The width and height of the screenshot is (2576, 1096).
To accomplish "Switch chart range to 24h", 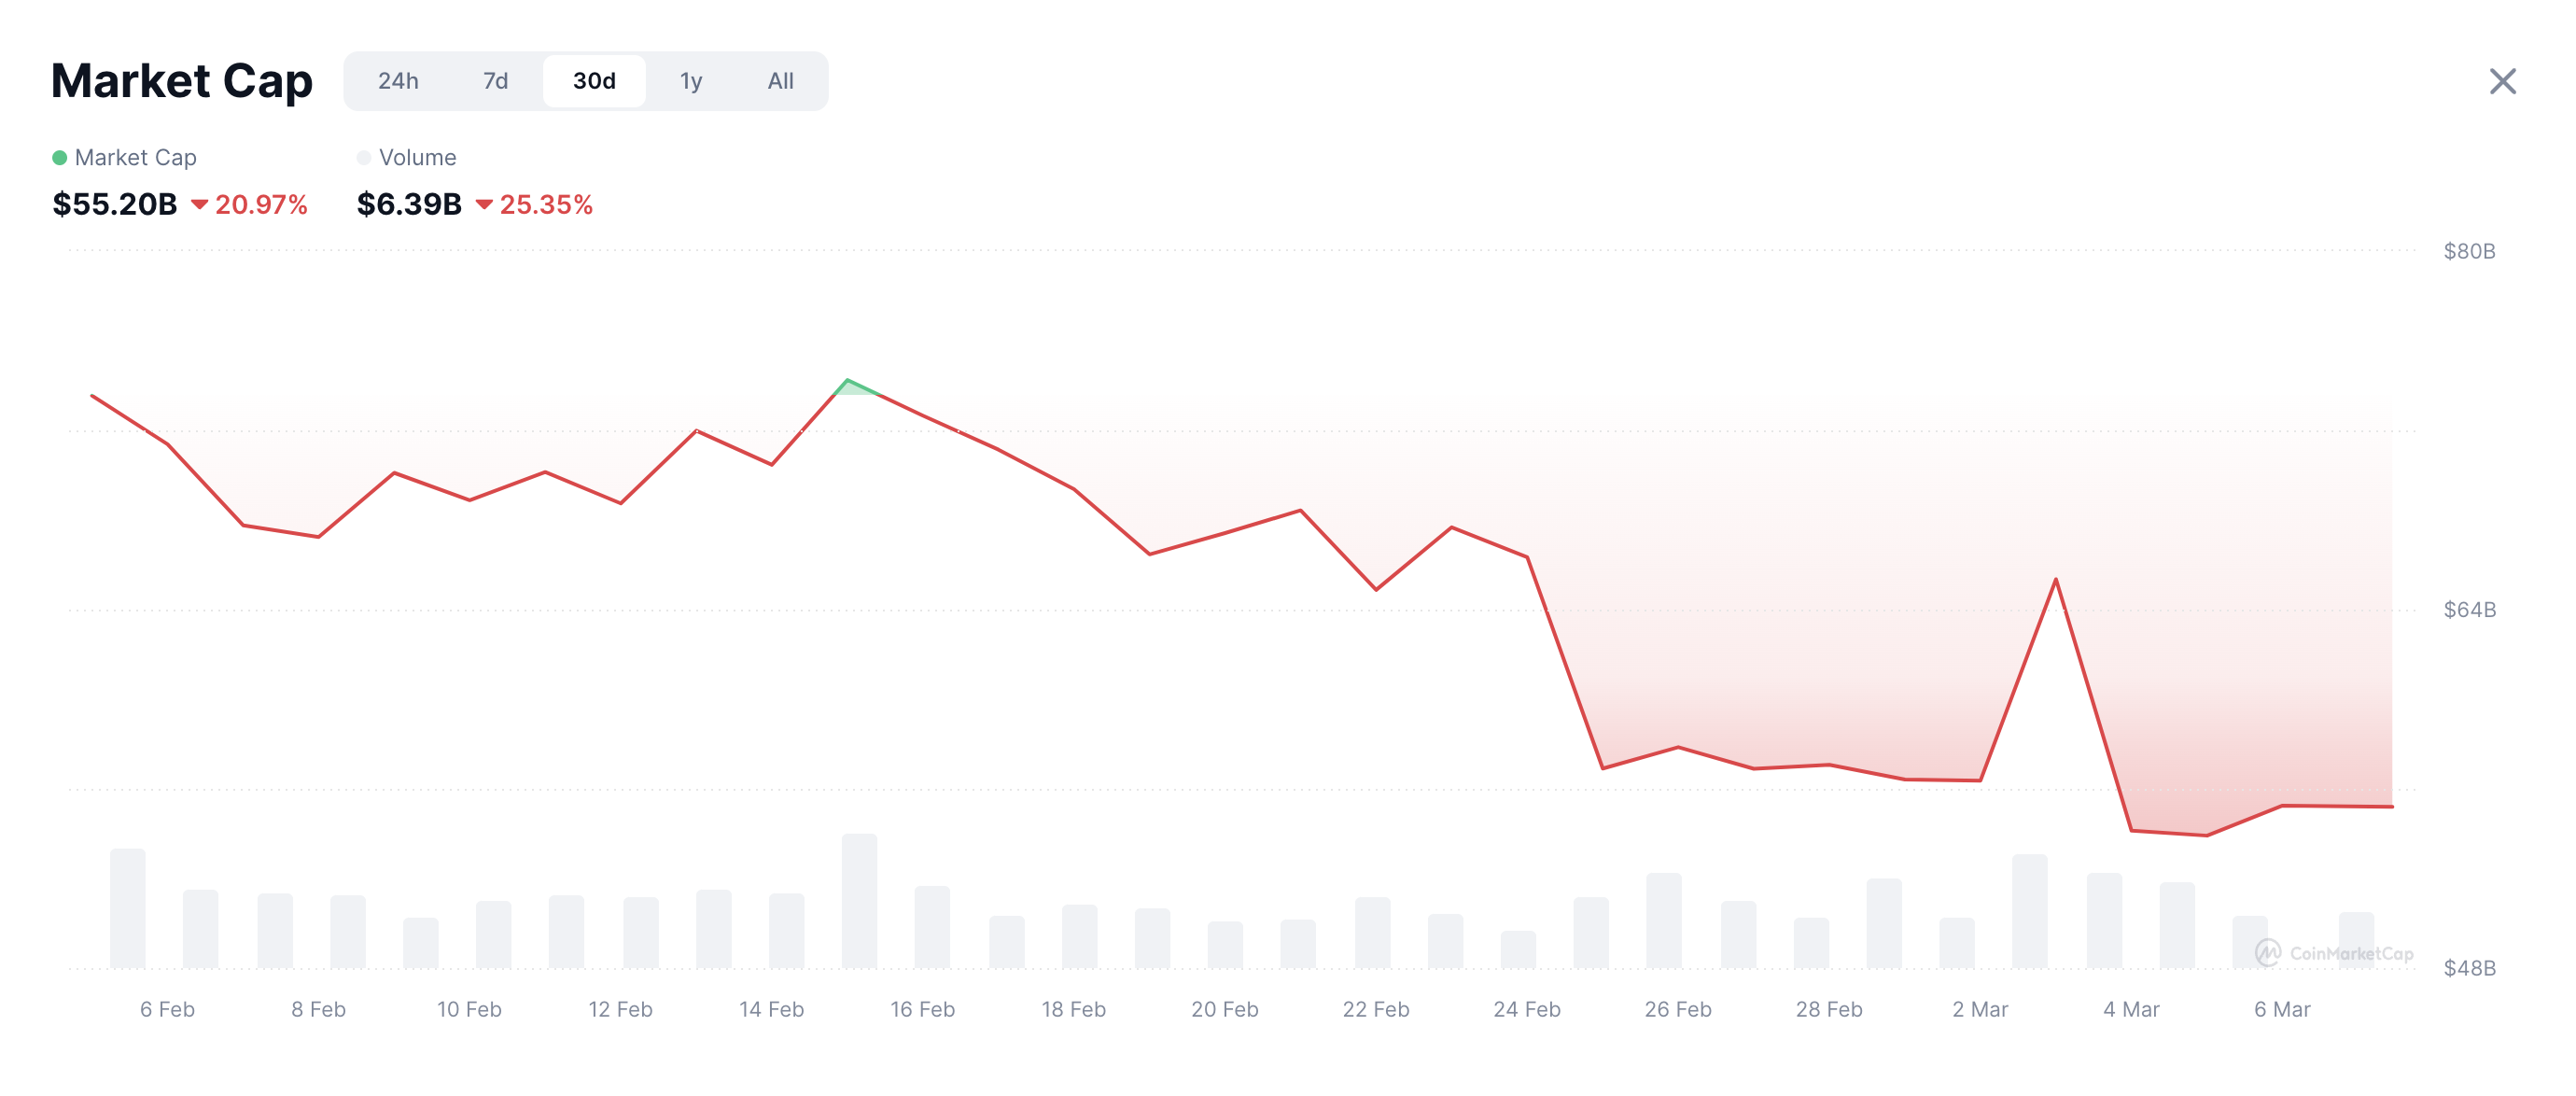I will coord(398,81).
